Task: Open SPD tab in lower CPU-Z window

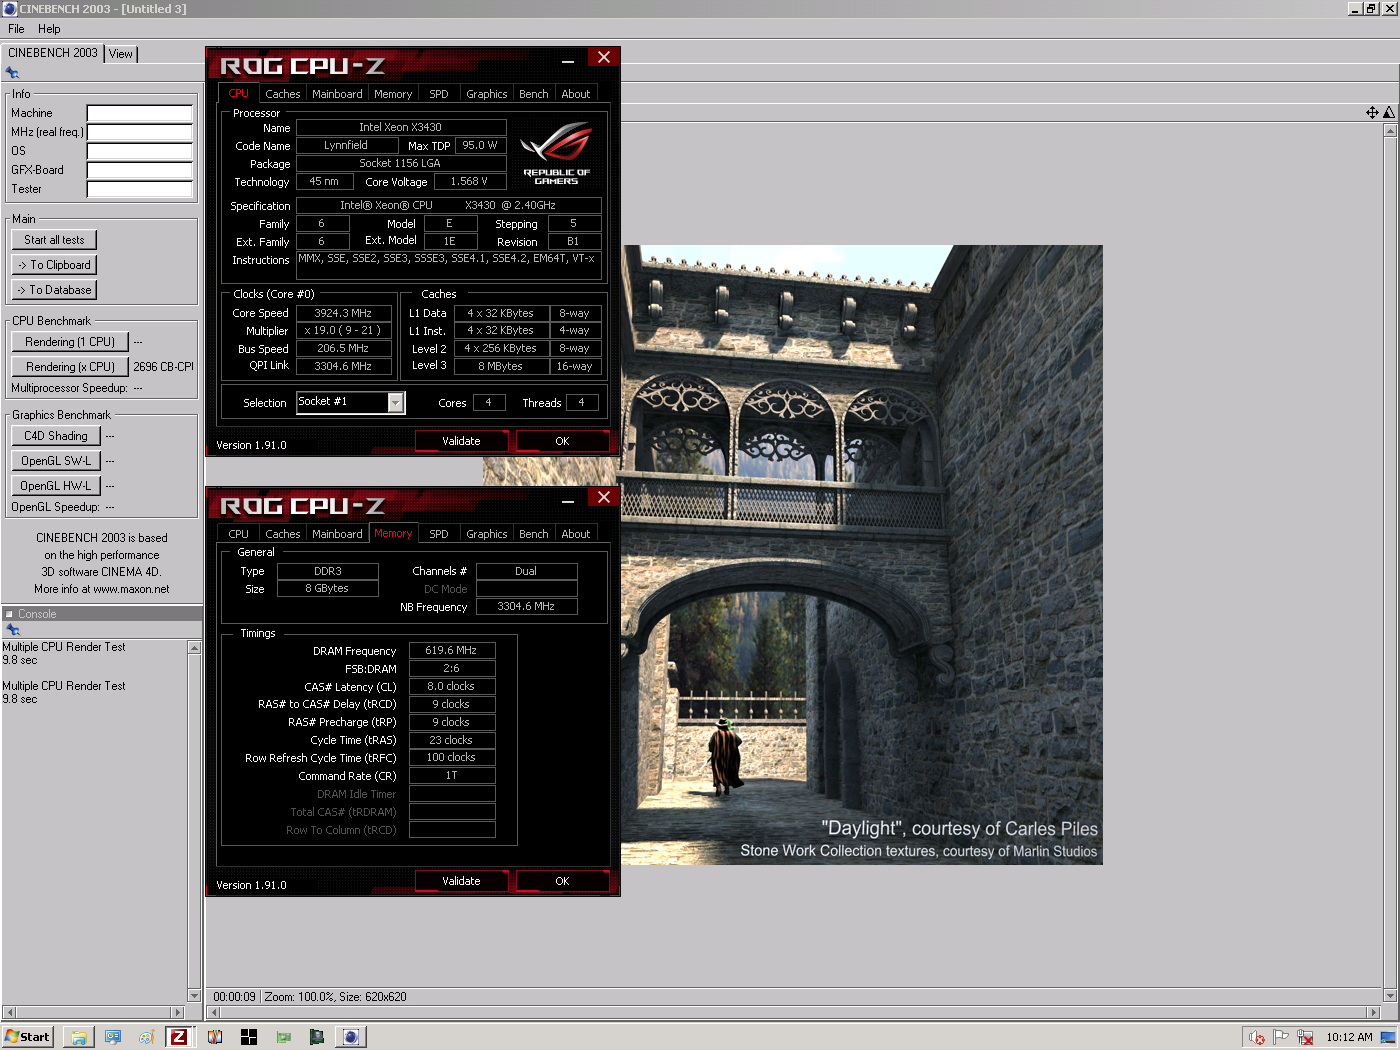Action: [x=439, y=534]
